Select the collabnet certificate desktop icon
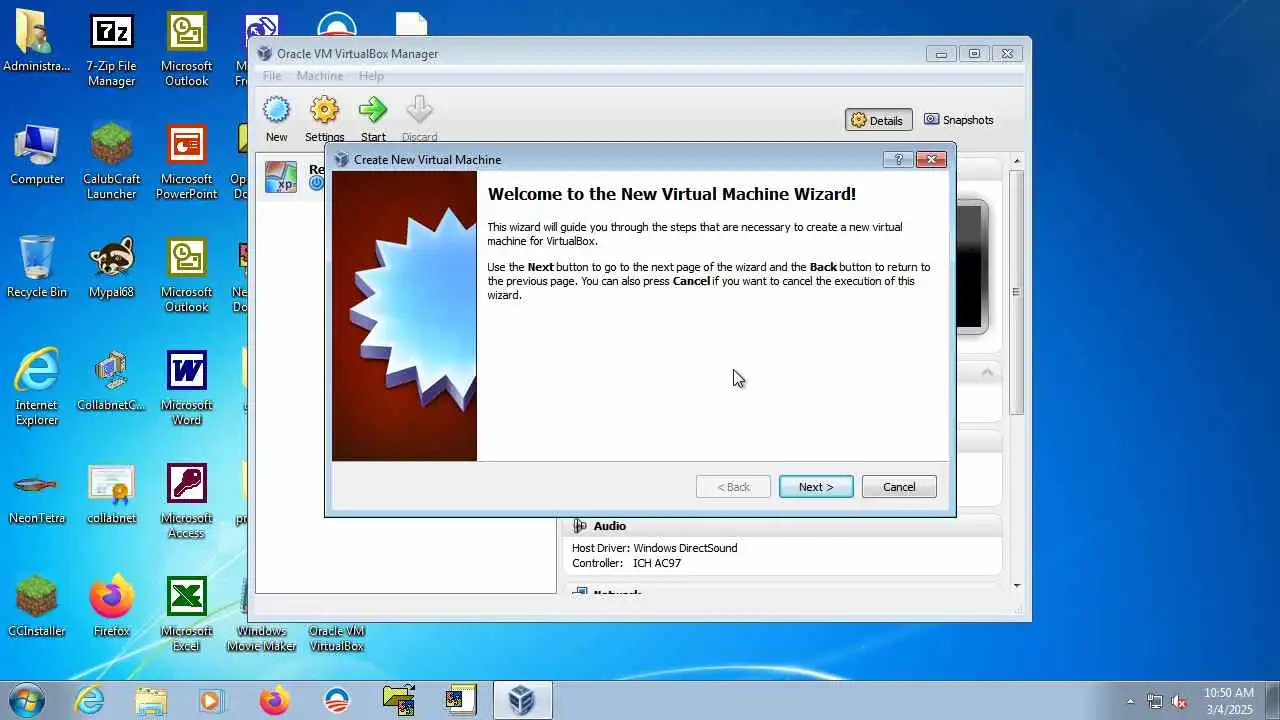The width and height of the screenshot is (1280, 720). 111,494
